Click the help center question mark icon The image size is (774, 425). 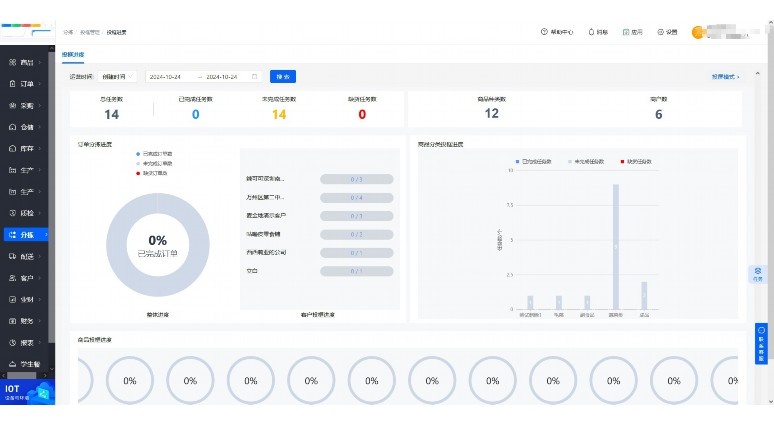click(x=544, y=32)
